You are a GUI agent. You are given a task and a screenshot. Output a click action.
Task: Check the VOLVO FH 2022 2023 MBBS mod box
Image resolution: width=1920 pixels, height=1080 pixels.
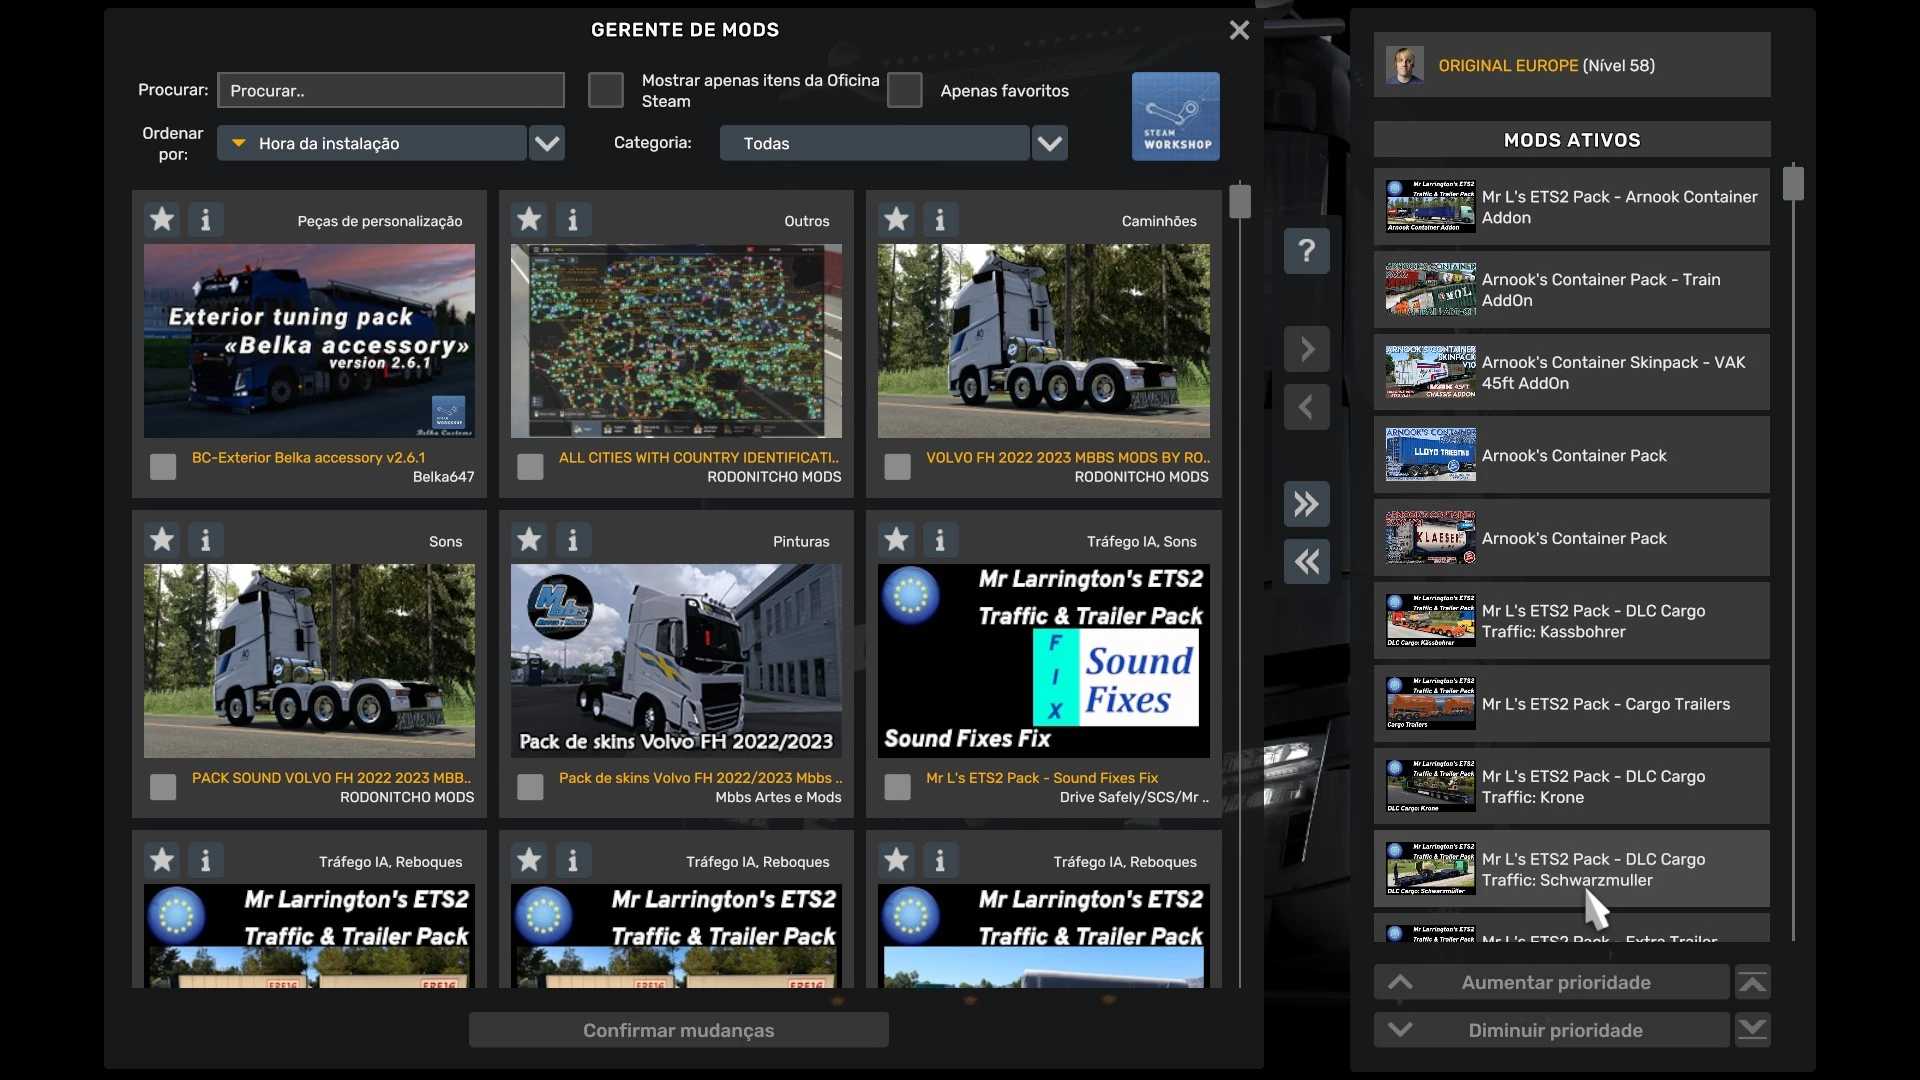[897, 467]
